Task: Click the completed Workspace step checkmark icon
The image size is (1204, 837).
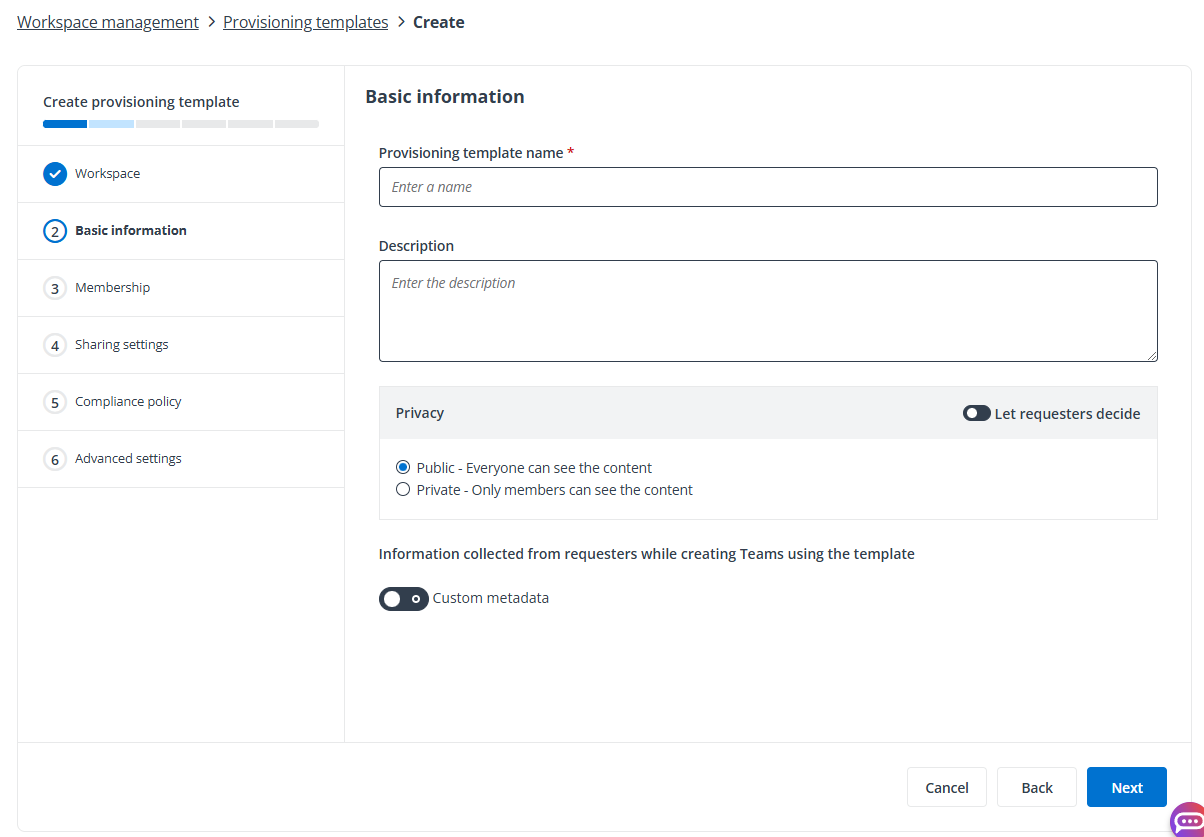Action: pyautogui.click(x=55, y=173)
